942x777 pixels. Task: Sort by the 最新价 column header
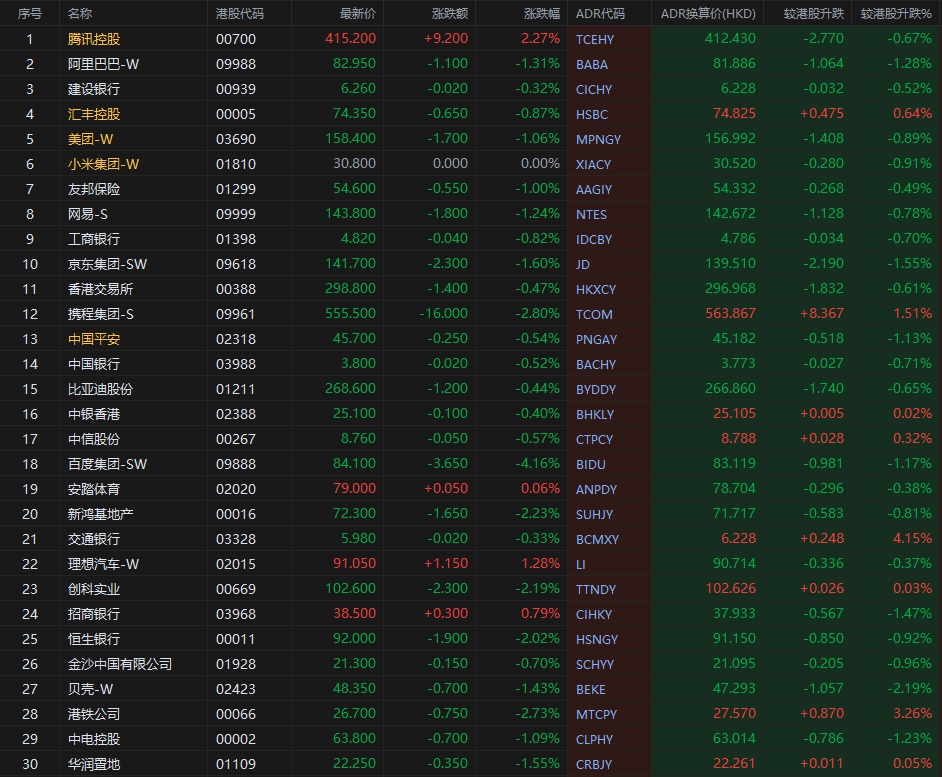(357, 13)
